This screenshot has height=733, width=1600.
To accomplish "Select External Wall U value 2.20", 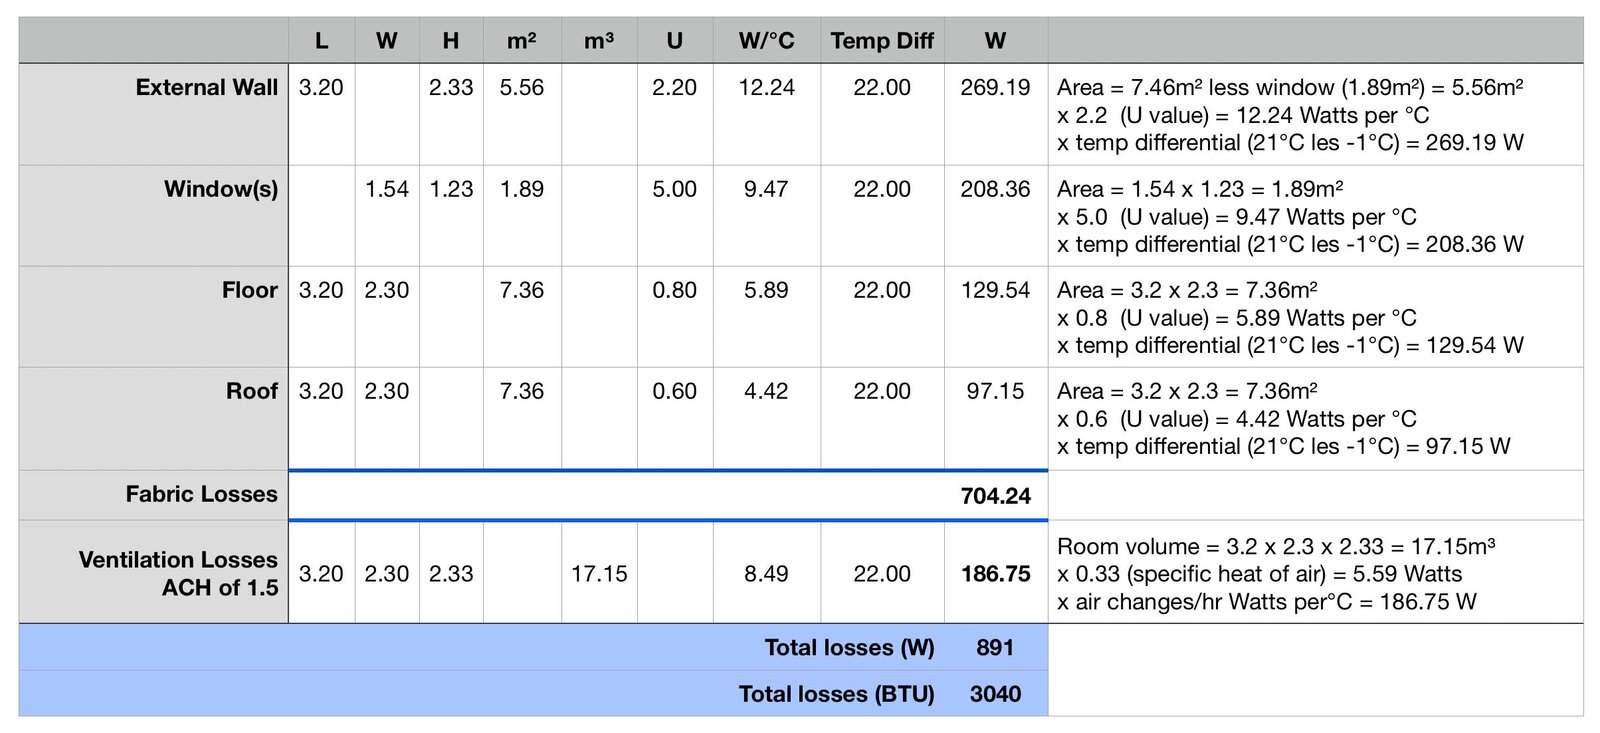I will pos(674,88).
